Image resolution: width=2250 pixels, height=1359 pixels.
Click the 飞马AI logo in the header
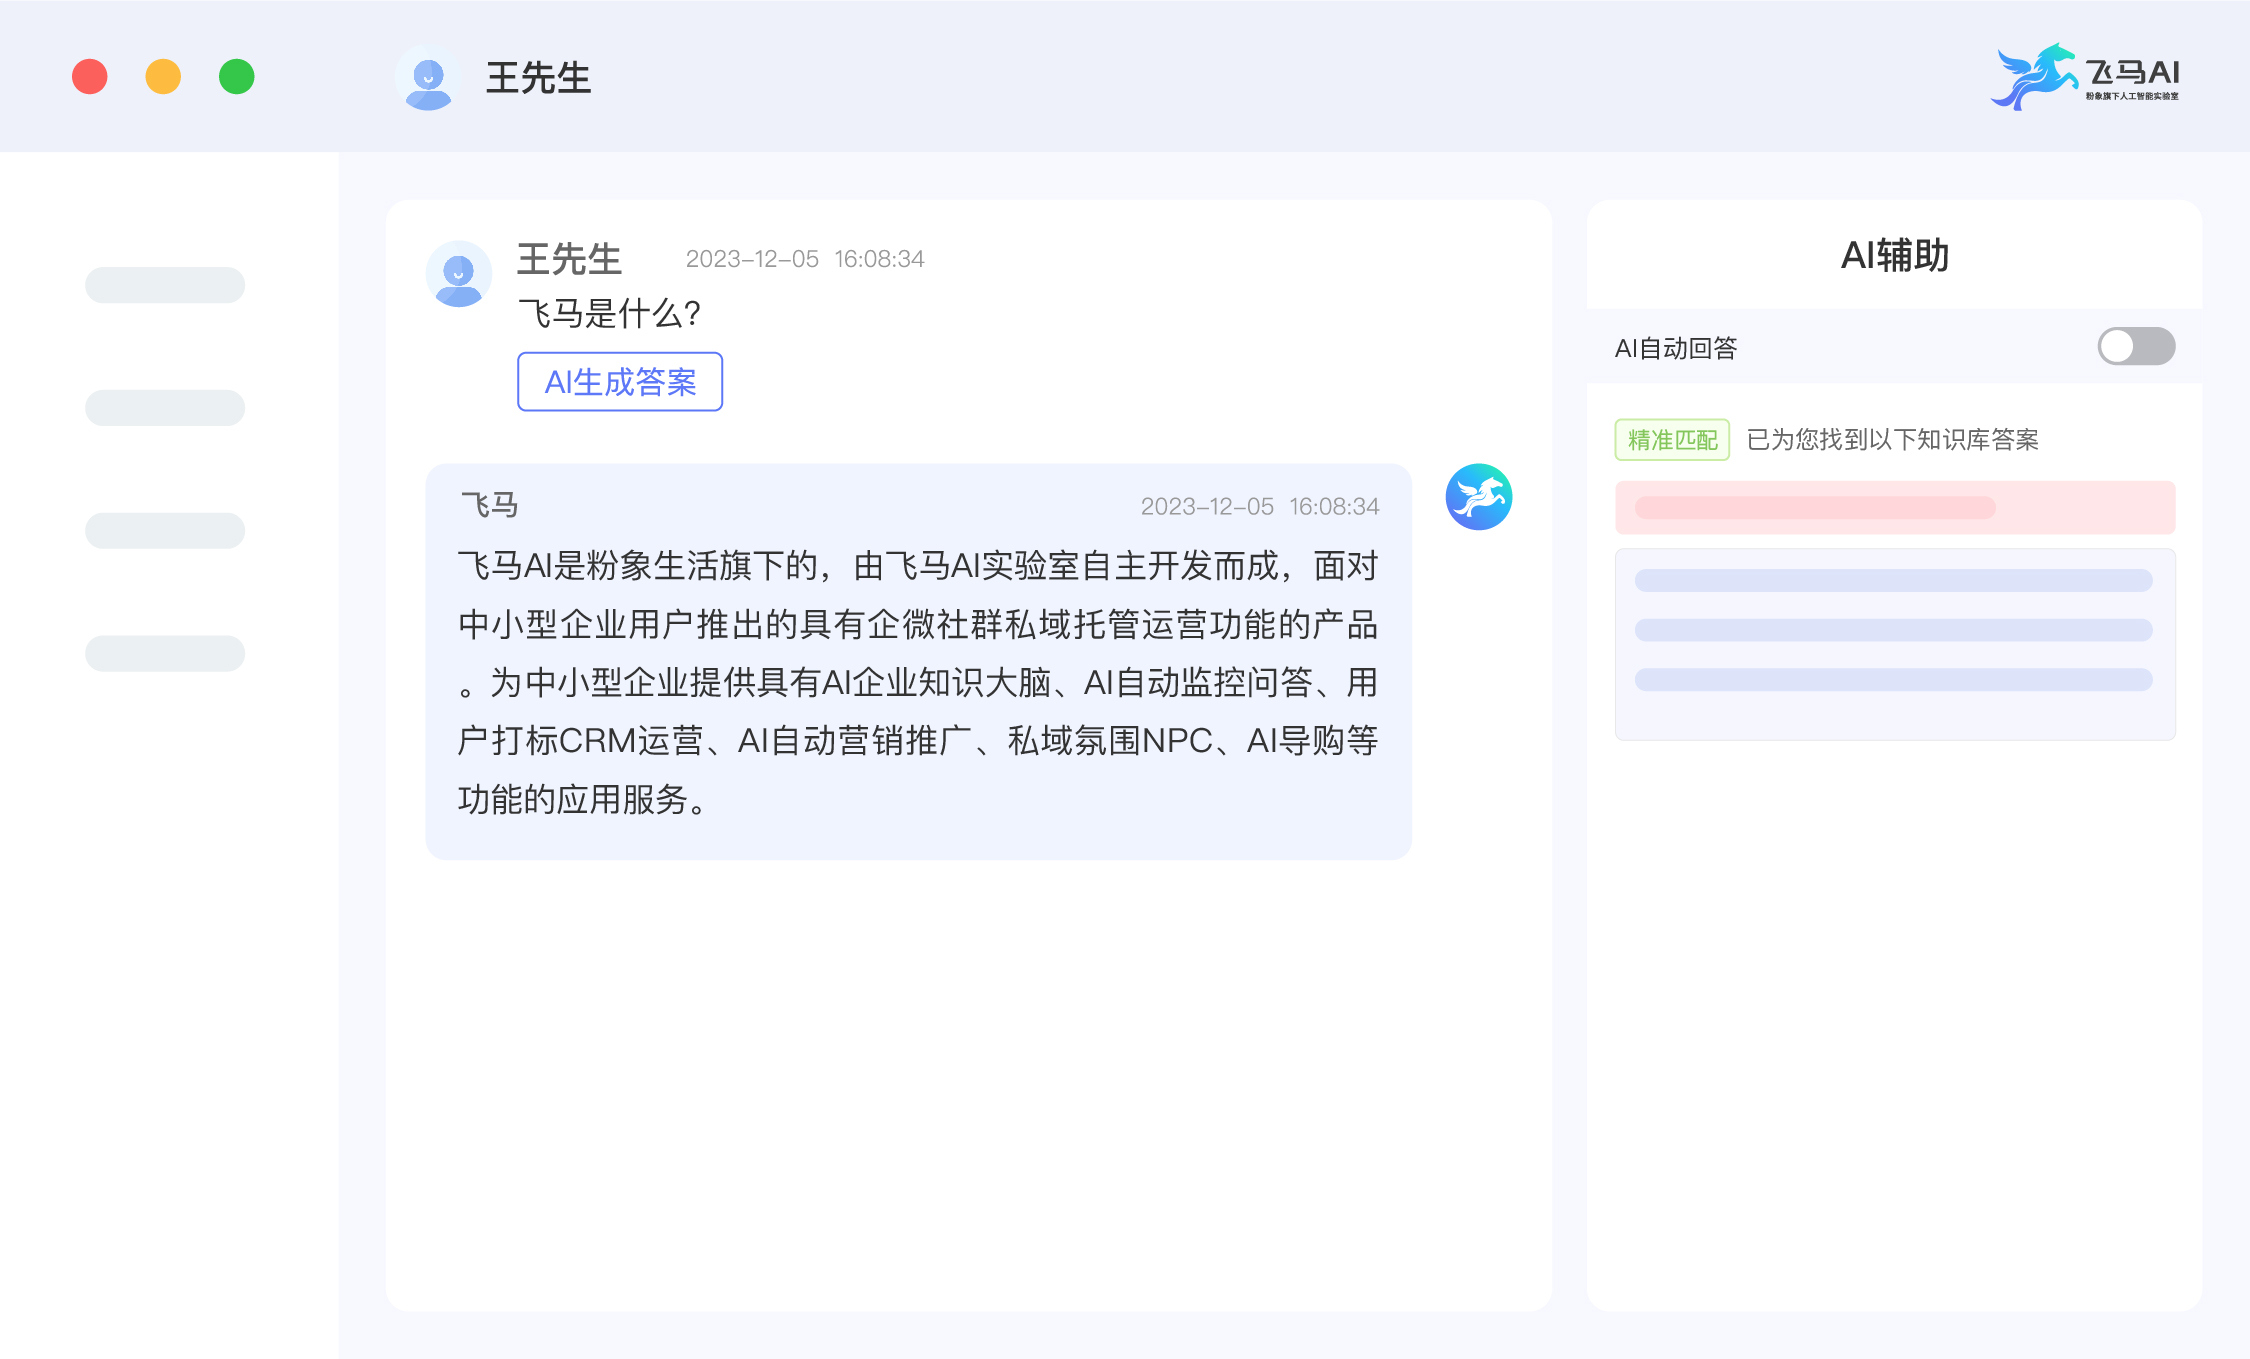click(x=2085, y=77)
